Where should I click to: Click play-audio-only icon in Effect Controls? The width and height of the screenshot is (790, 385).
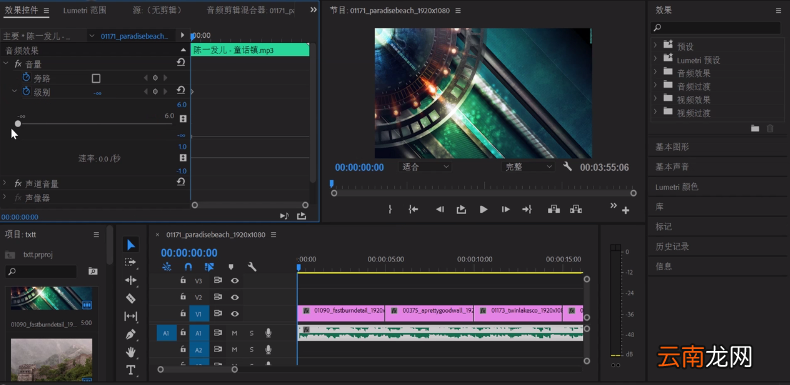tap(284, 216)
